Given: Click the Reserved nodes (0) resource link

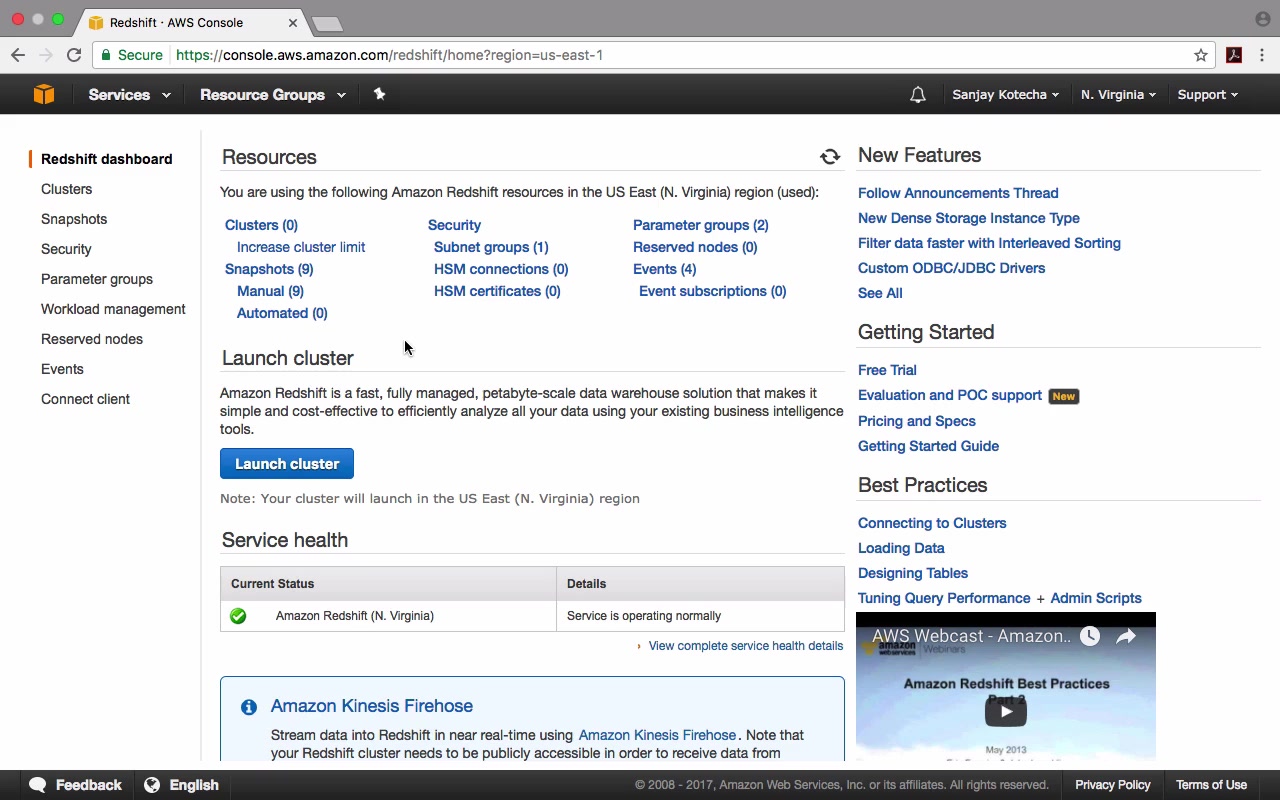Looking at the screenshot, I should click(695, 247).
